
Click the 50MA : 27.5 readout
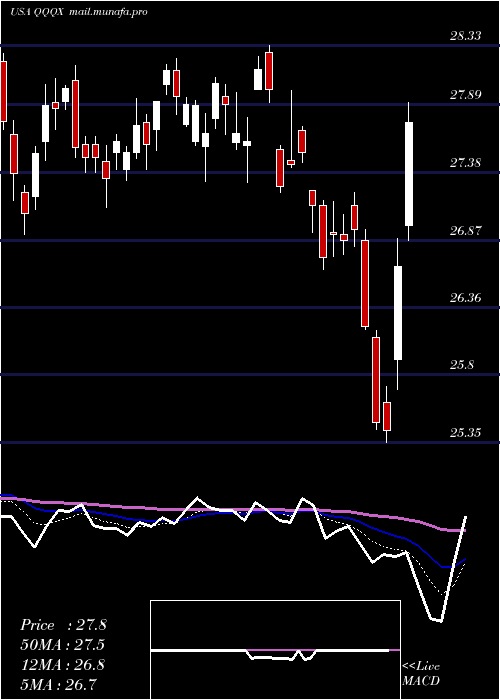pos(63,645)
